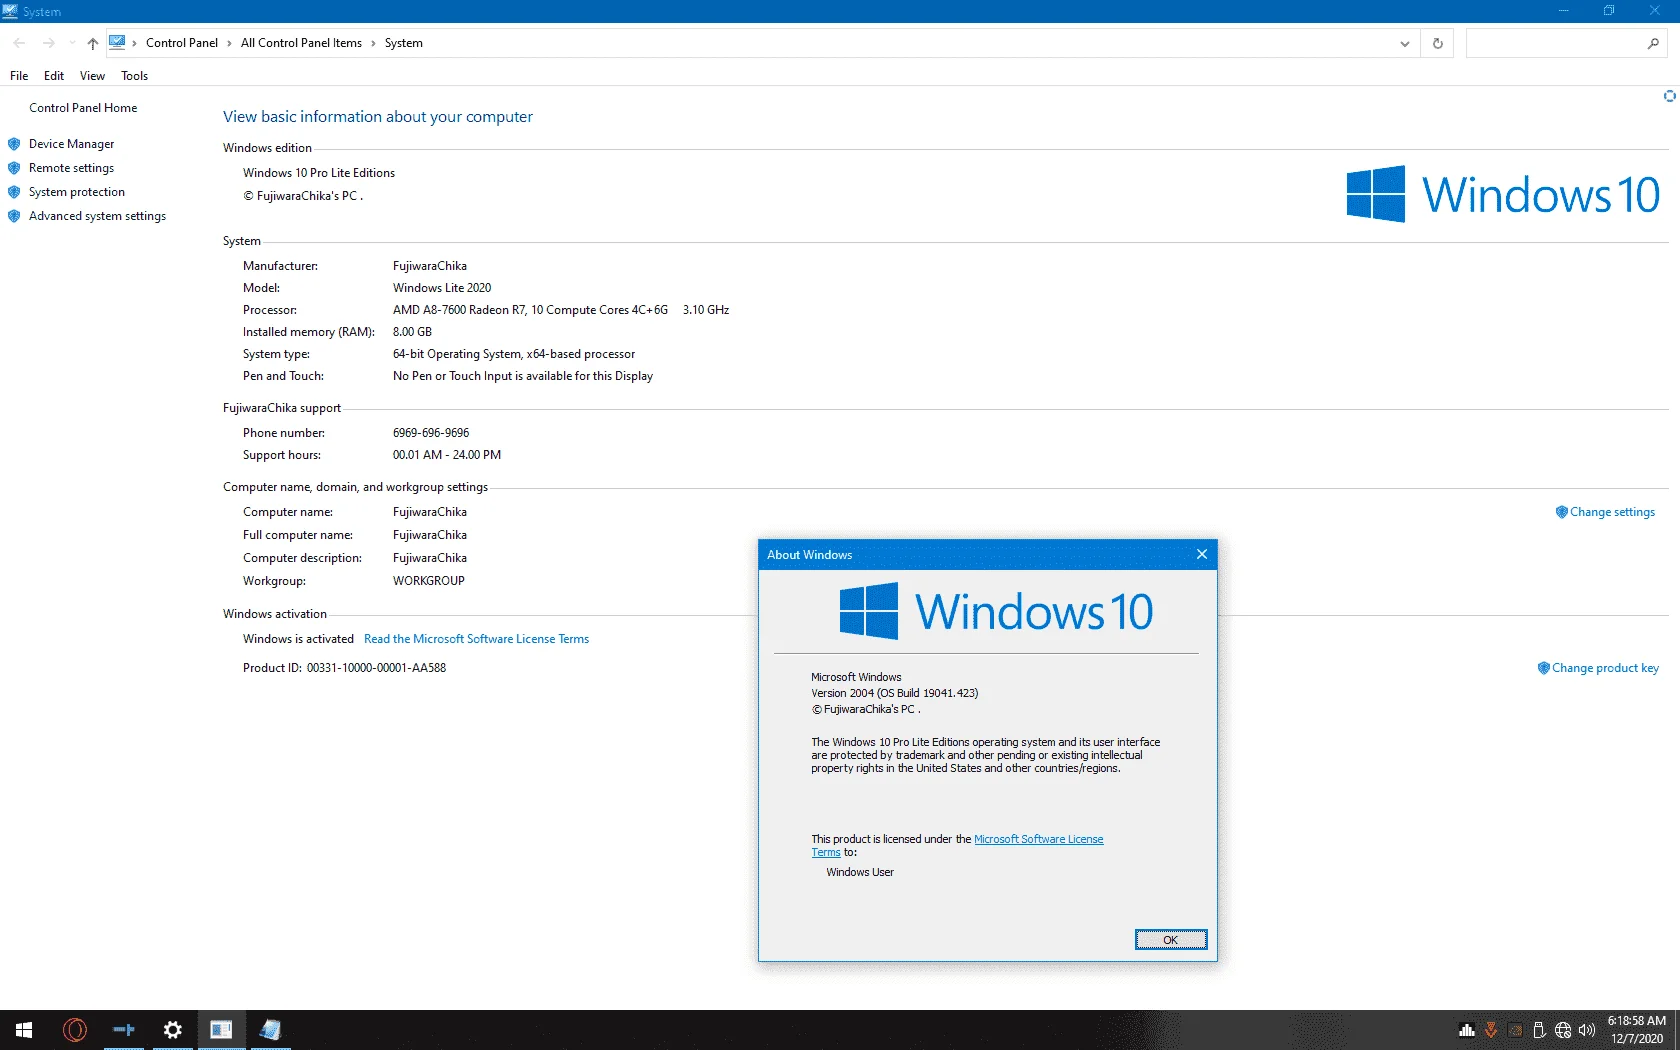Expand the address bar history dropdown

[x=1405, y=43]
